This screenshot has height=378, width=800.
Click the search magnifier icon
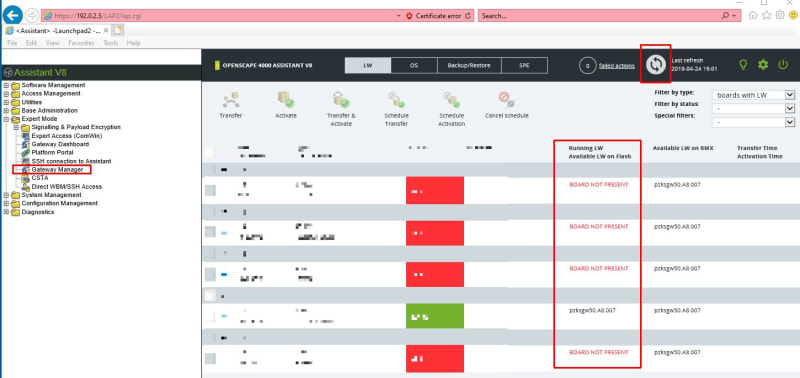726,16
